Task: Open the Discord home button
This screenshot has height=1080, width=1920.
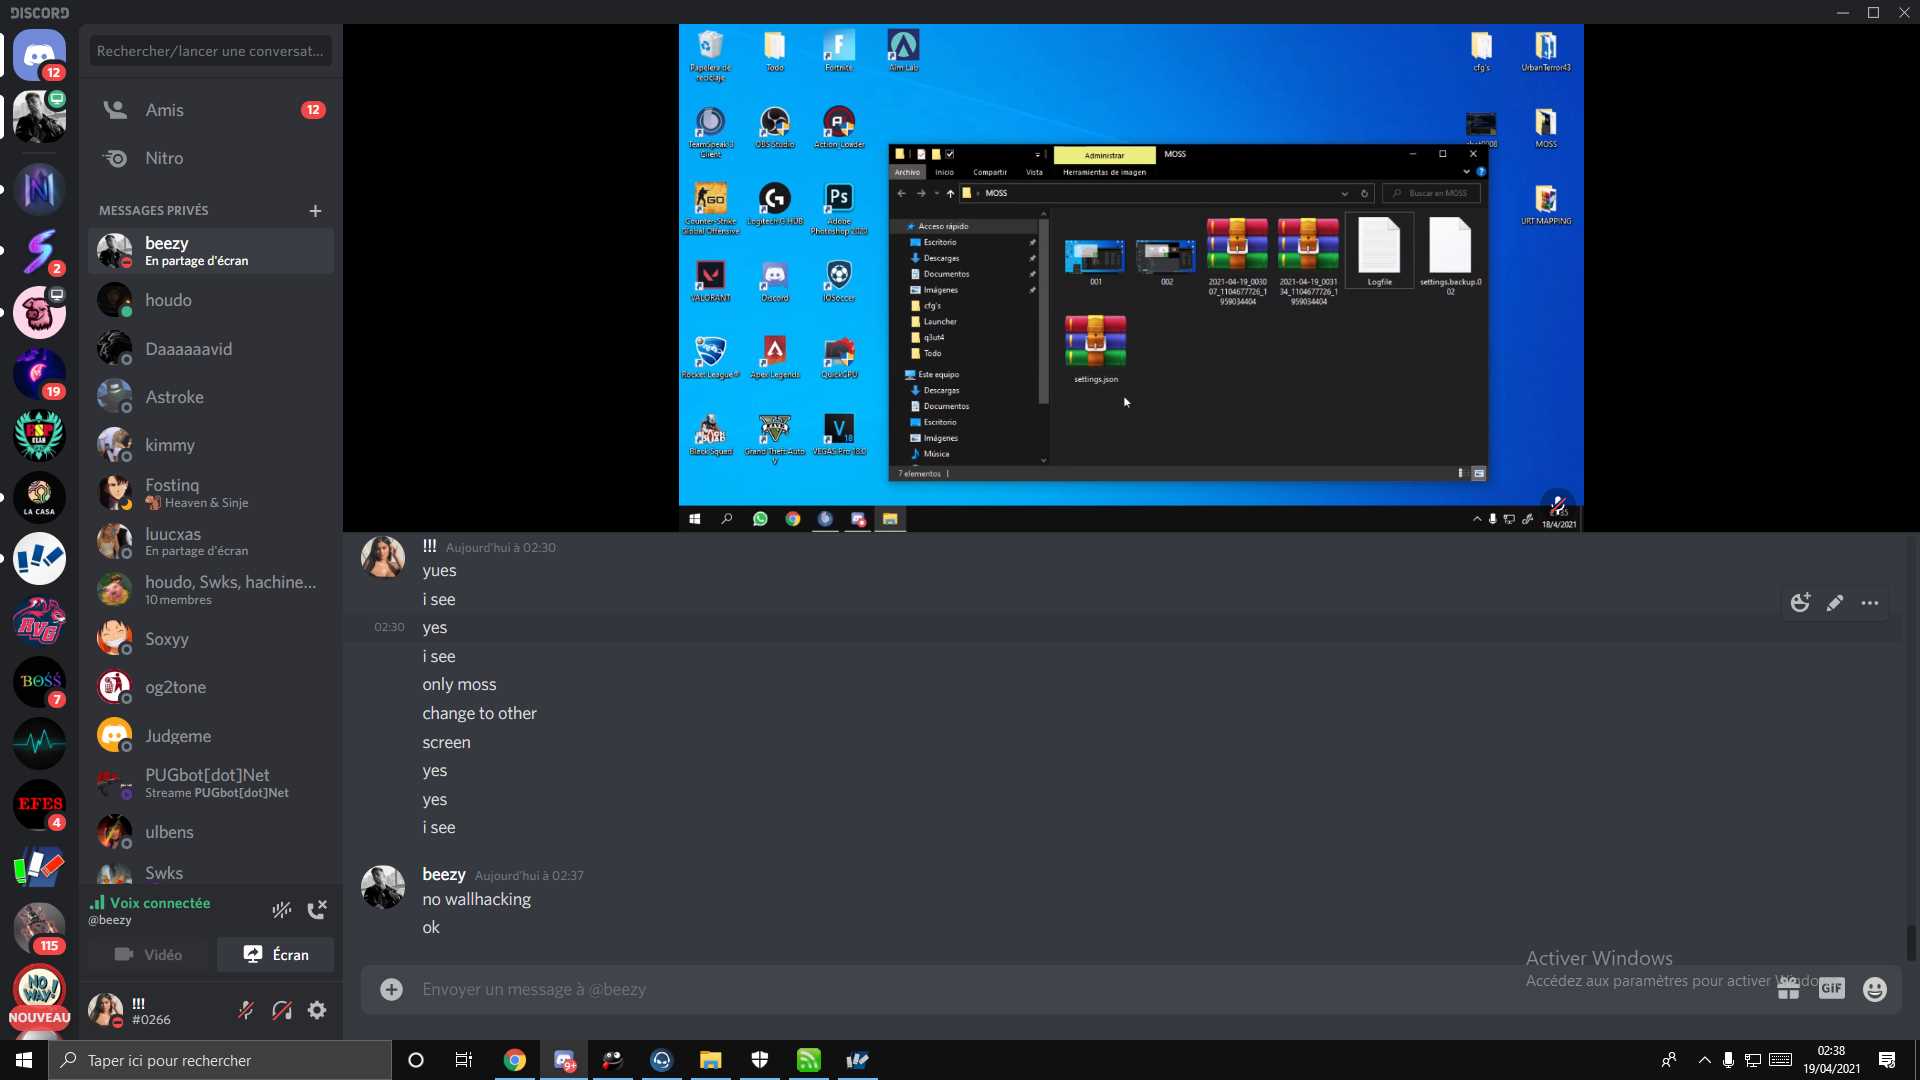Action: pos(40,54)
